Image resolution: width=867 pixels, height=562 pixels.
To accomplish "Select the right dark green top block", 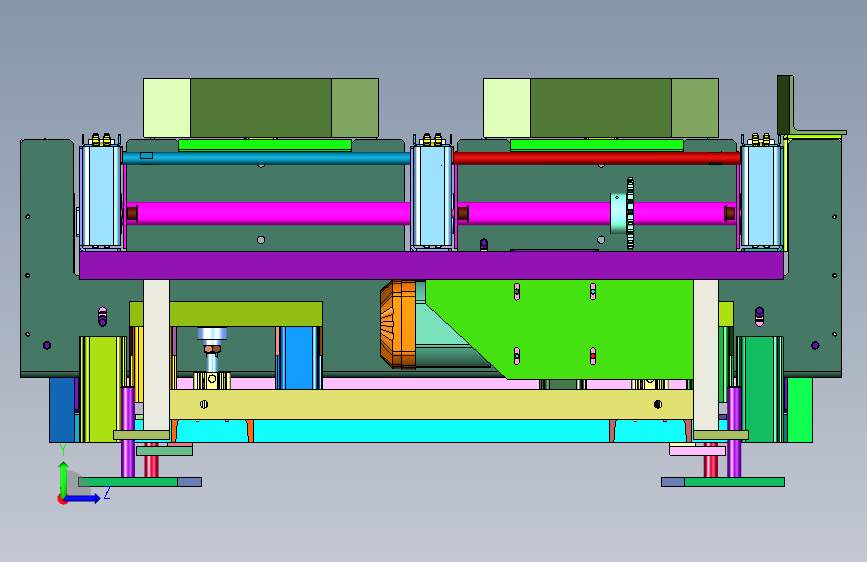I will tap(601, 108).
